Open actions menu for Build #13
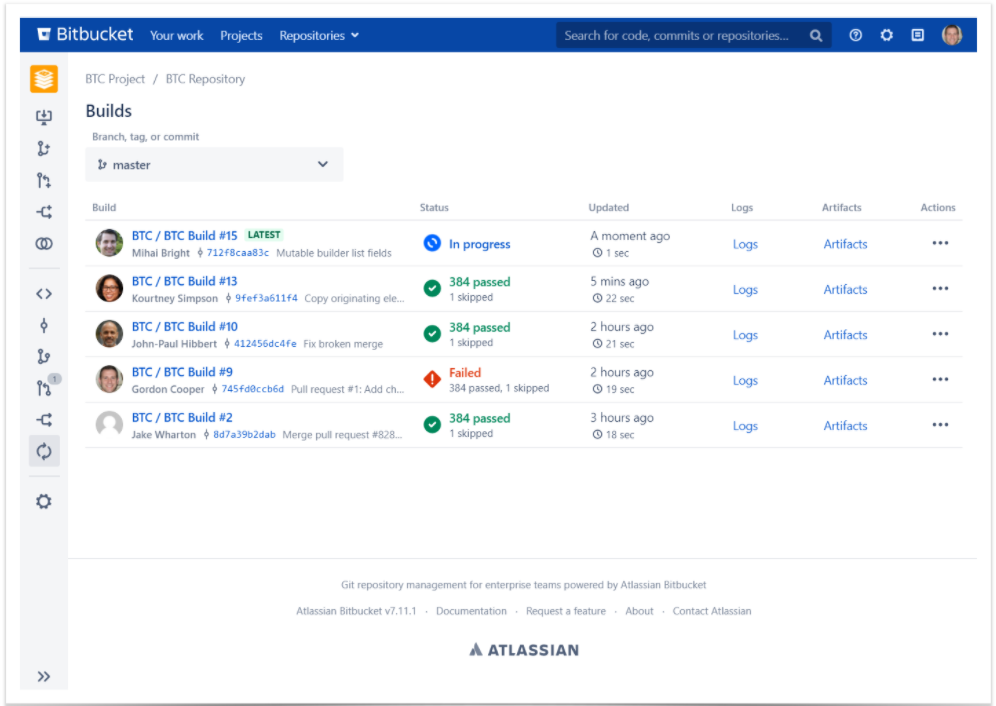 coord(940,289)
